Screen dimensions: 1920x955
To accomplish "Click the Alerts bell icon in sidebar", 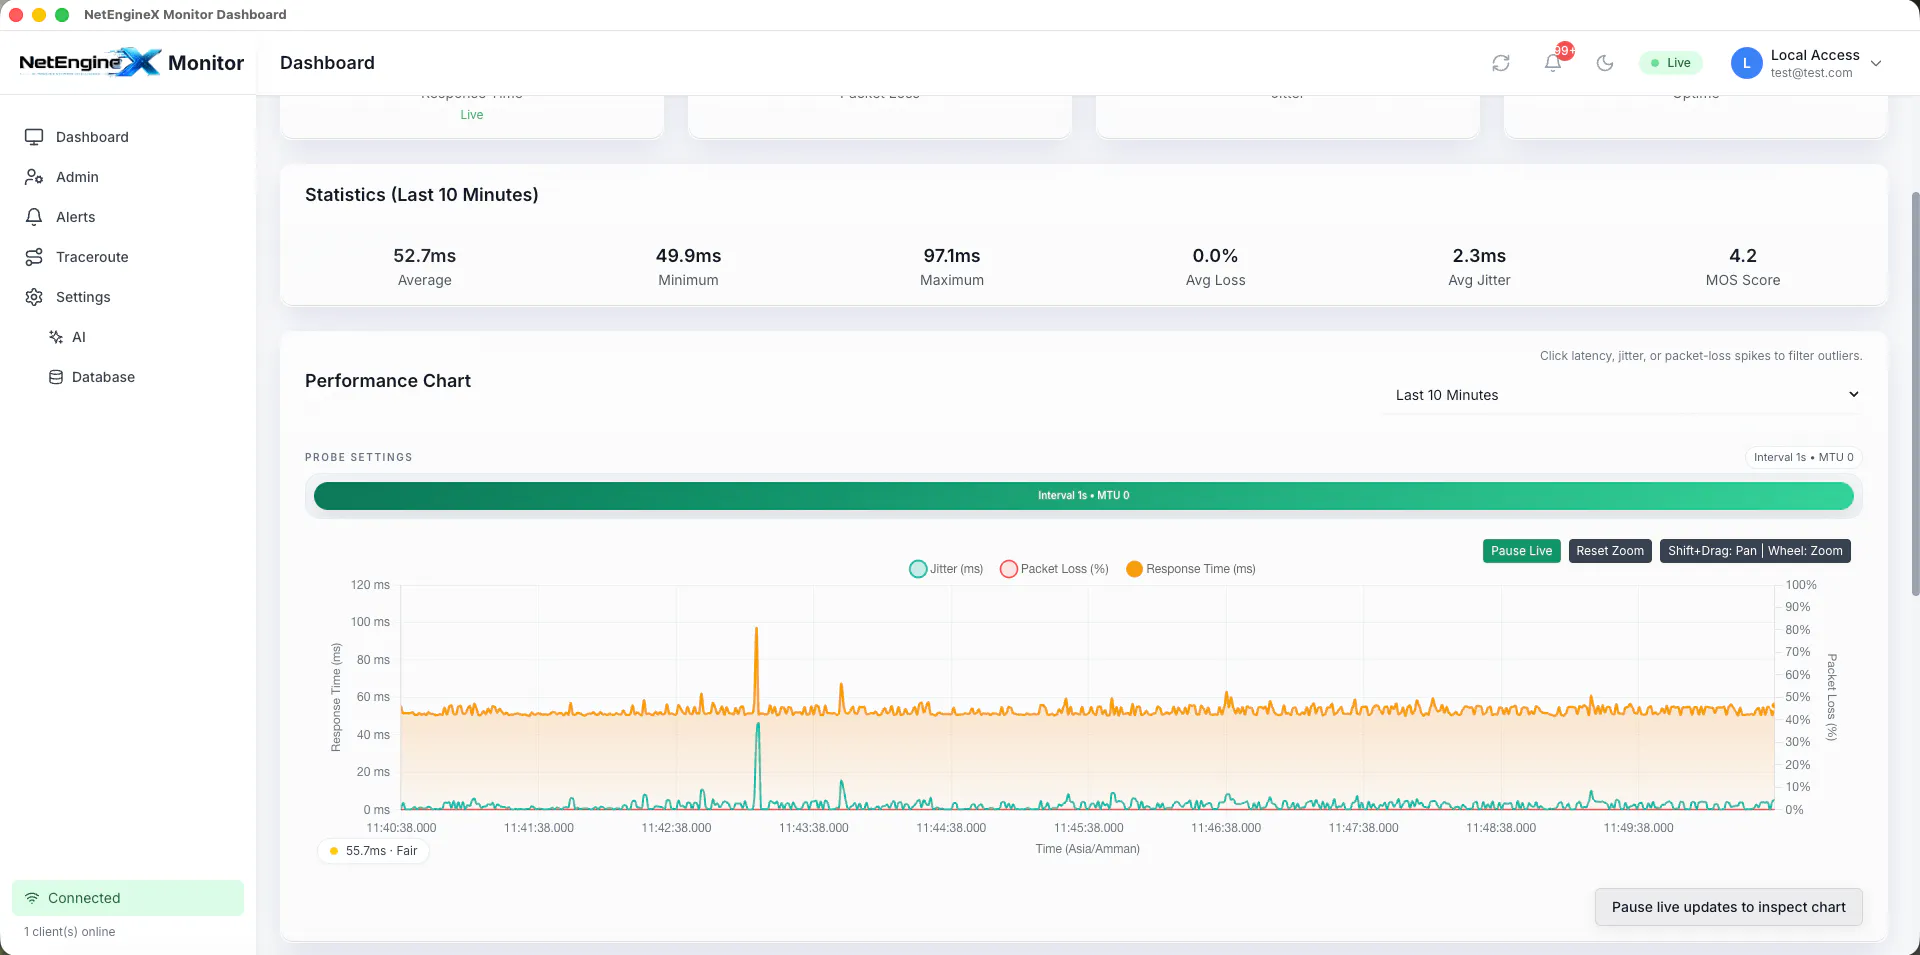I will pos(34,217).
